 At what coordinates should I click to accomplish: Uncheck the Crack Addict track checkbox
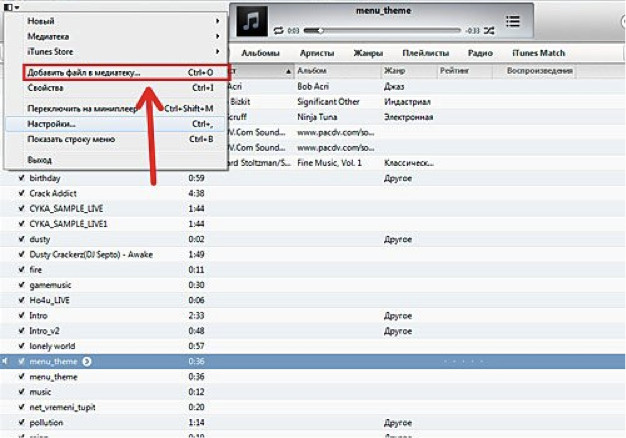click(x=21, y=193)
